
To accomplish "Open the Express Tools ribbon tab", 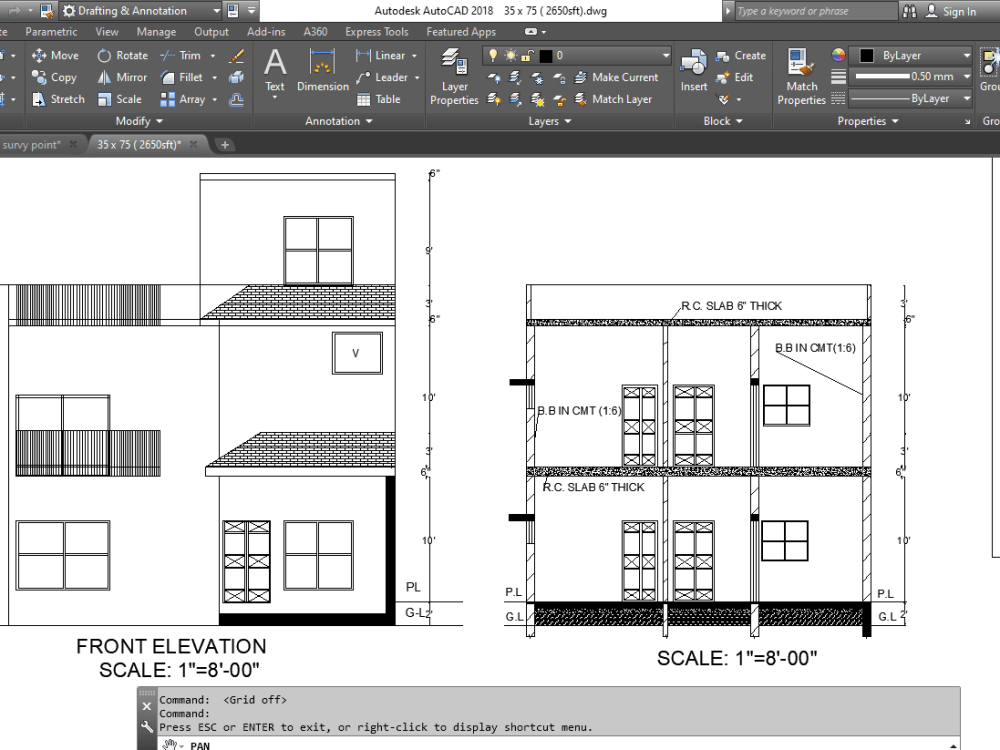I will click(376, 31).
